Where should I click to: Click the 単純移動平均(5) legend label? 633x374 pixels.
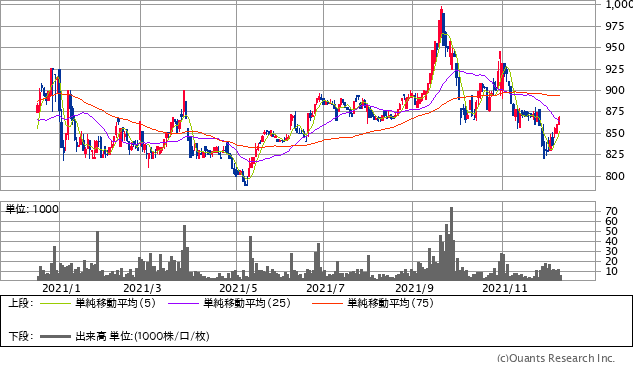(115, 303)
